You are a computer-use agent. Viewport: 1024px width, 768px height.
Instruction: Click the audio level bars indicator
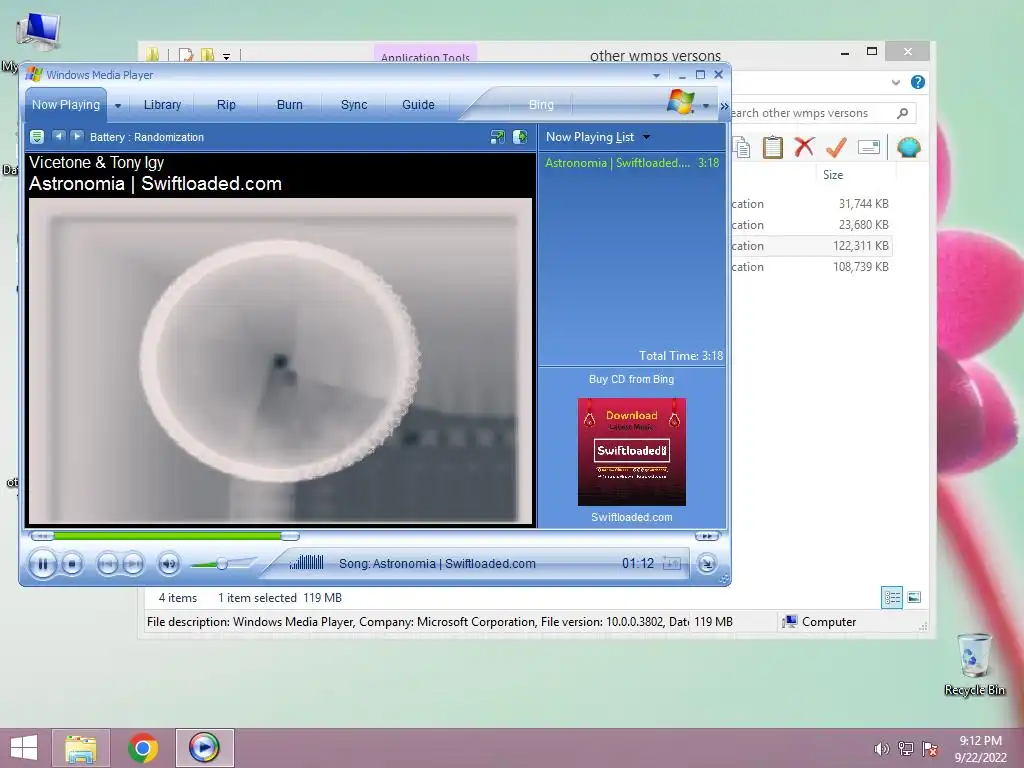tap(306, 562)
